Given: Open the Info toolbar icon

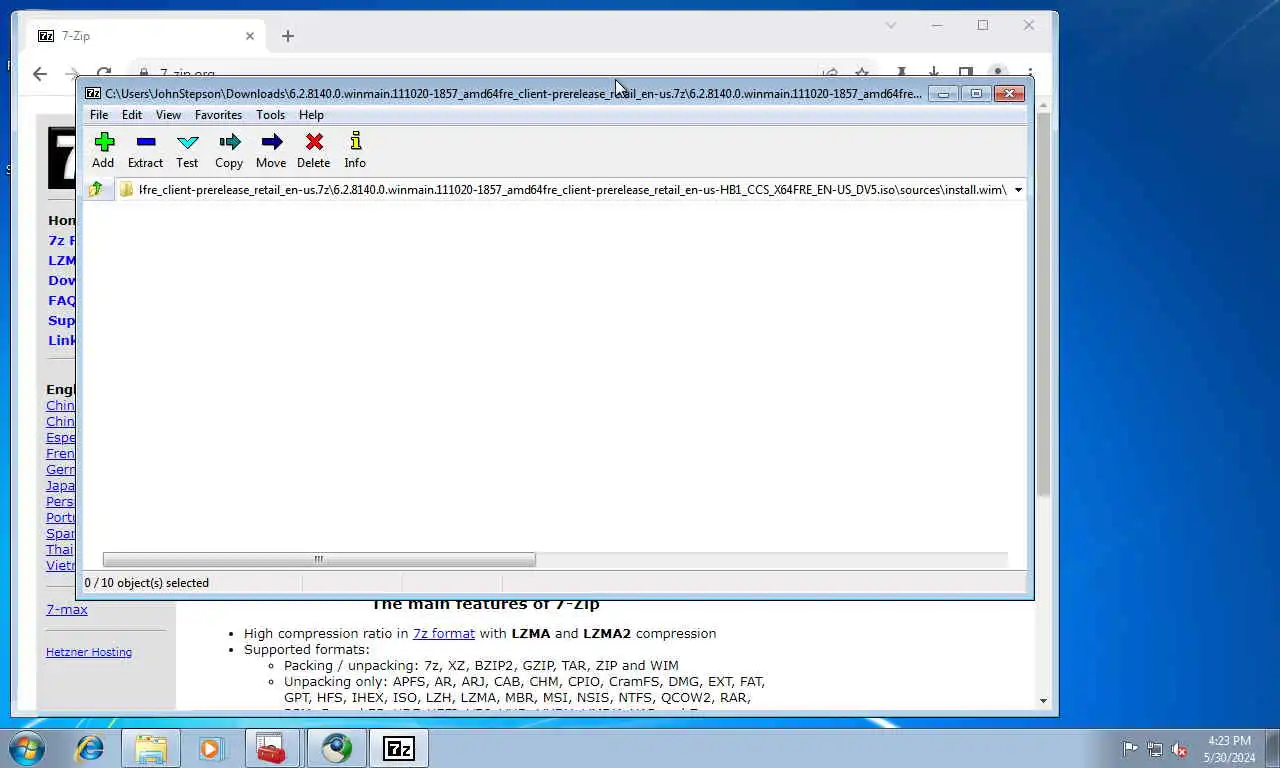Looking at the screenshot, I should (355, 142).
